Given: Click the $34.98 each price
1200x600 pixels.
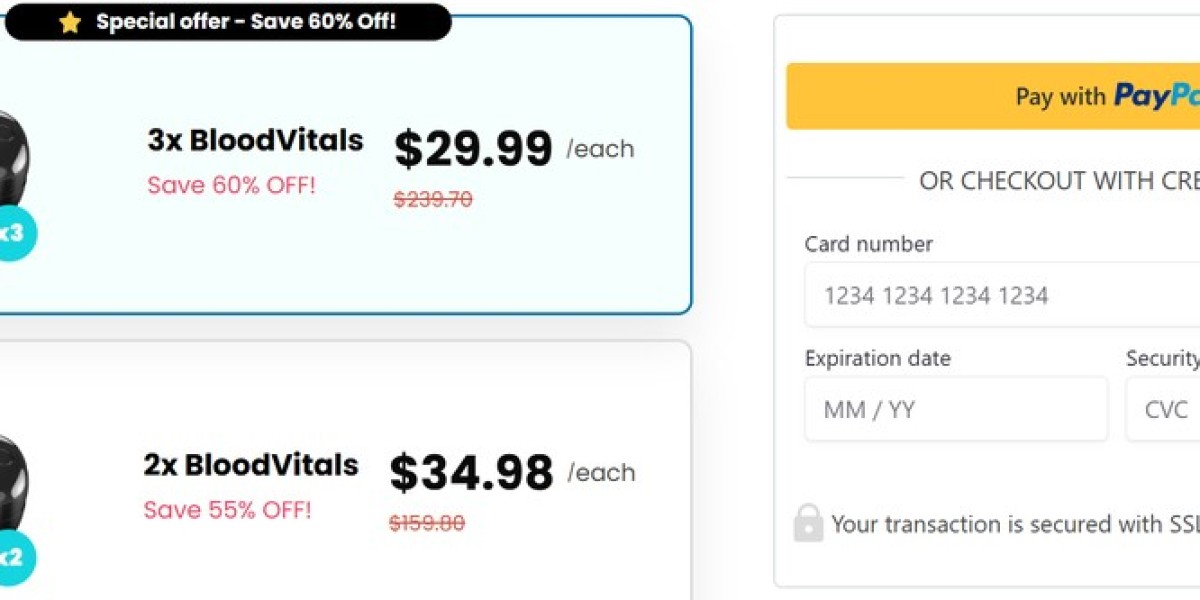Looking at the screenshot, I should (x=471, y=473).
